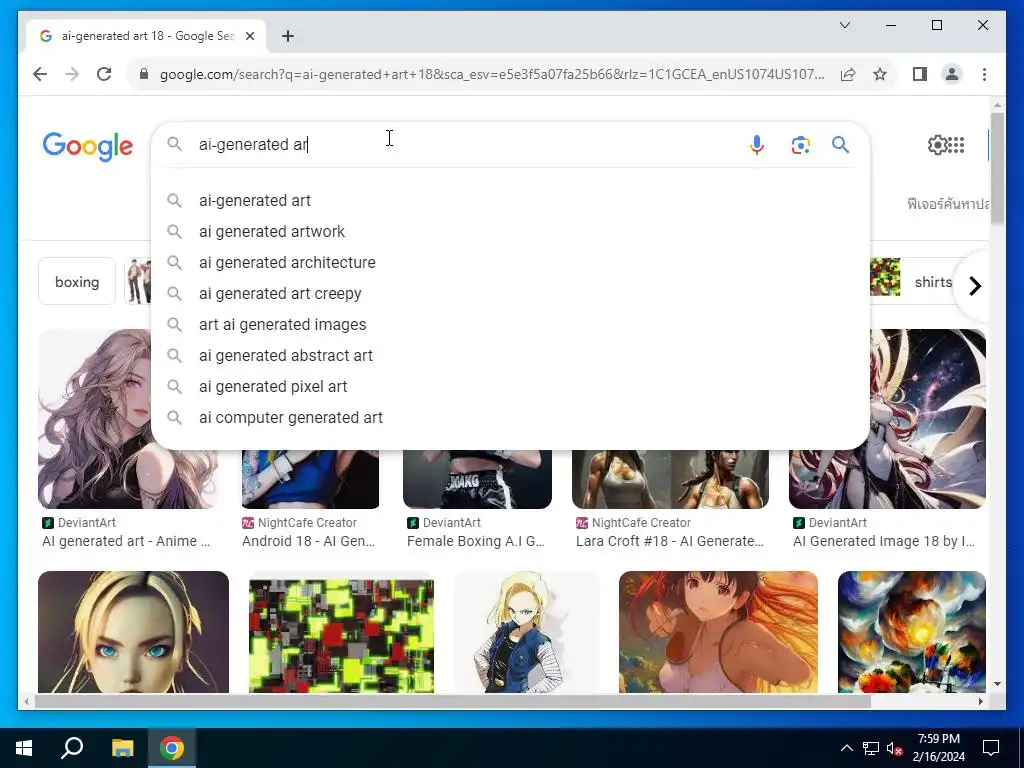Screen dimensions: 1024x768
Task: Open Chrome three-dot menu
Action: click(x=984, y=74)
